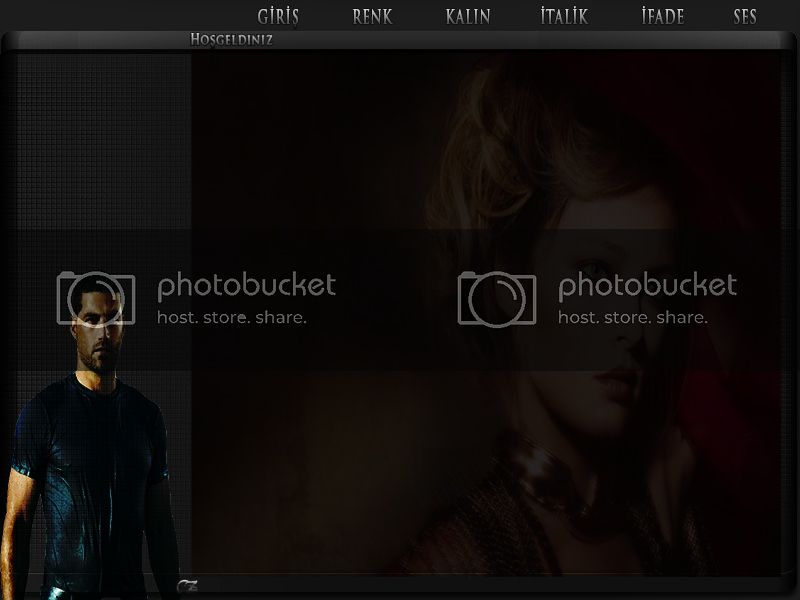Click the small signature logo at bottom
Viewport: 800px width, 600px height.
(186, 585)
